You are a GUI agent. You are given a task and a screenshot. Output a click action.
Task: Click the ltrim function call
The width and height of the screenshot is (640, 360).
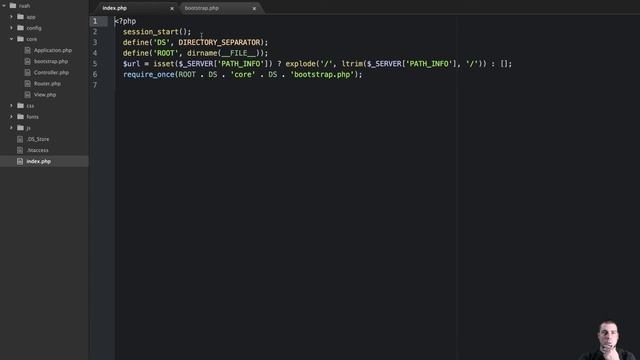(352, 64)
